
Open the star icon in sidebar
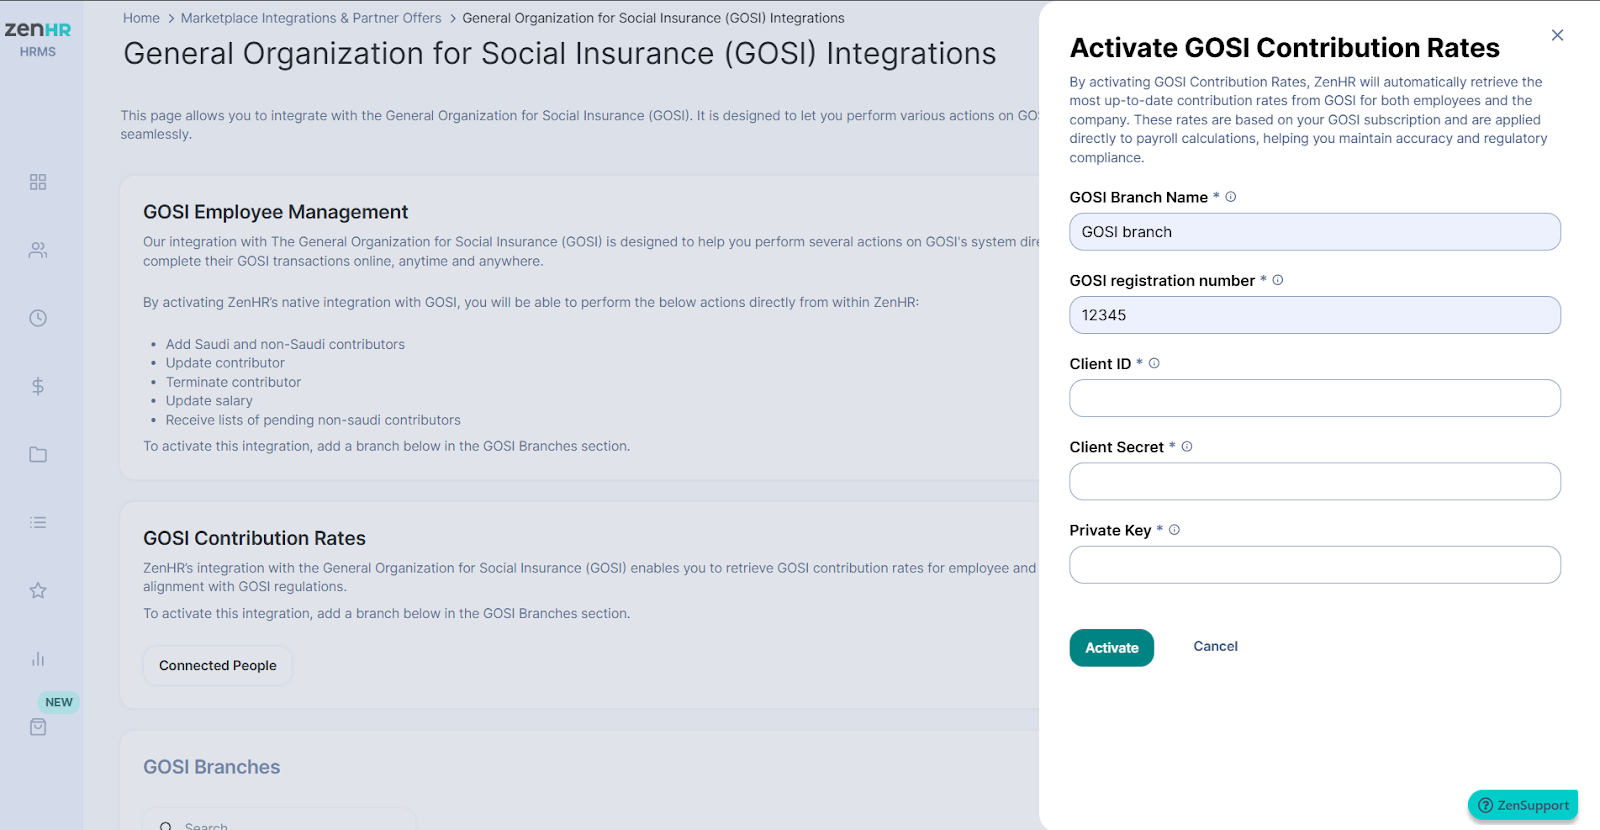click(x=38, y=590)
